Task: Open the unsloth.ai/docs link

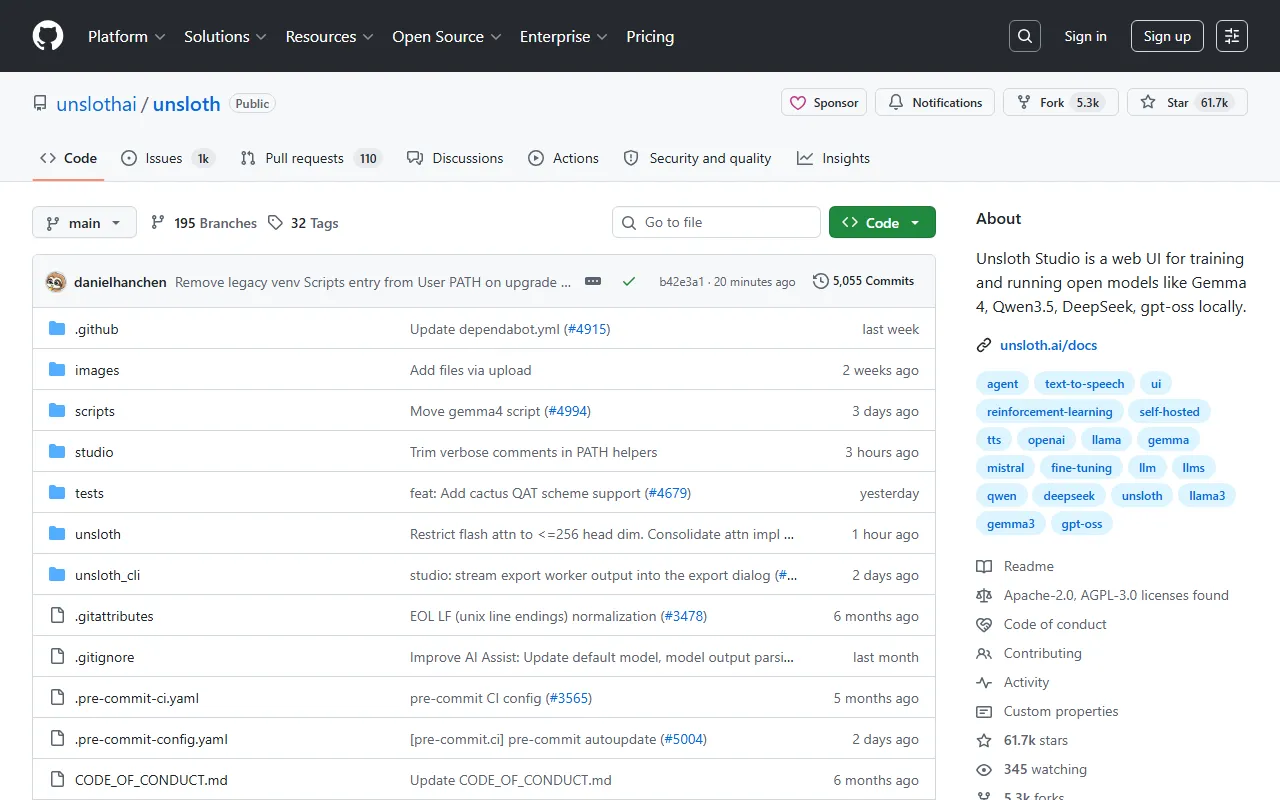Action: tap(1048, 345)
